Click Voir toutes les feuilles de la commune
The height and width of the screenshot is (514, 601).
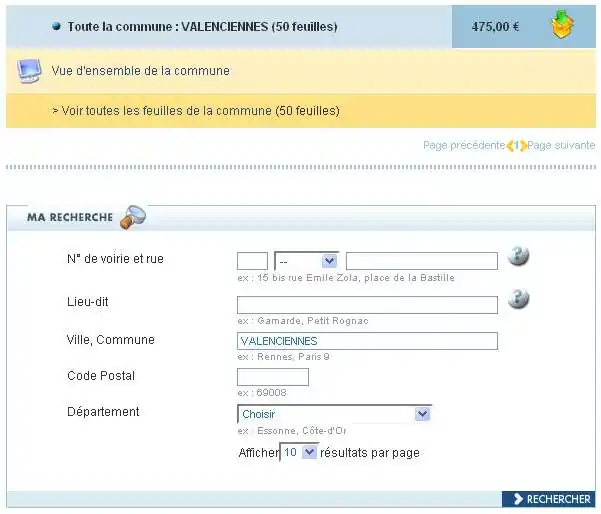196,111
